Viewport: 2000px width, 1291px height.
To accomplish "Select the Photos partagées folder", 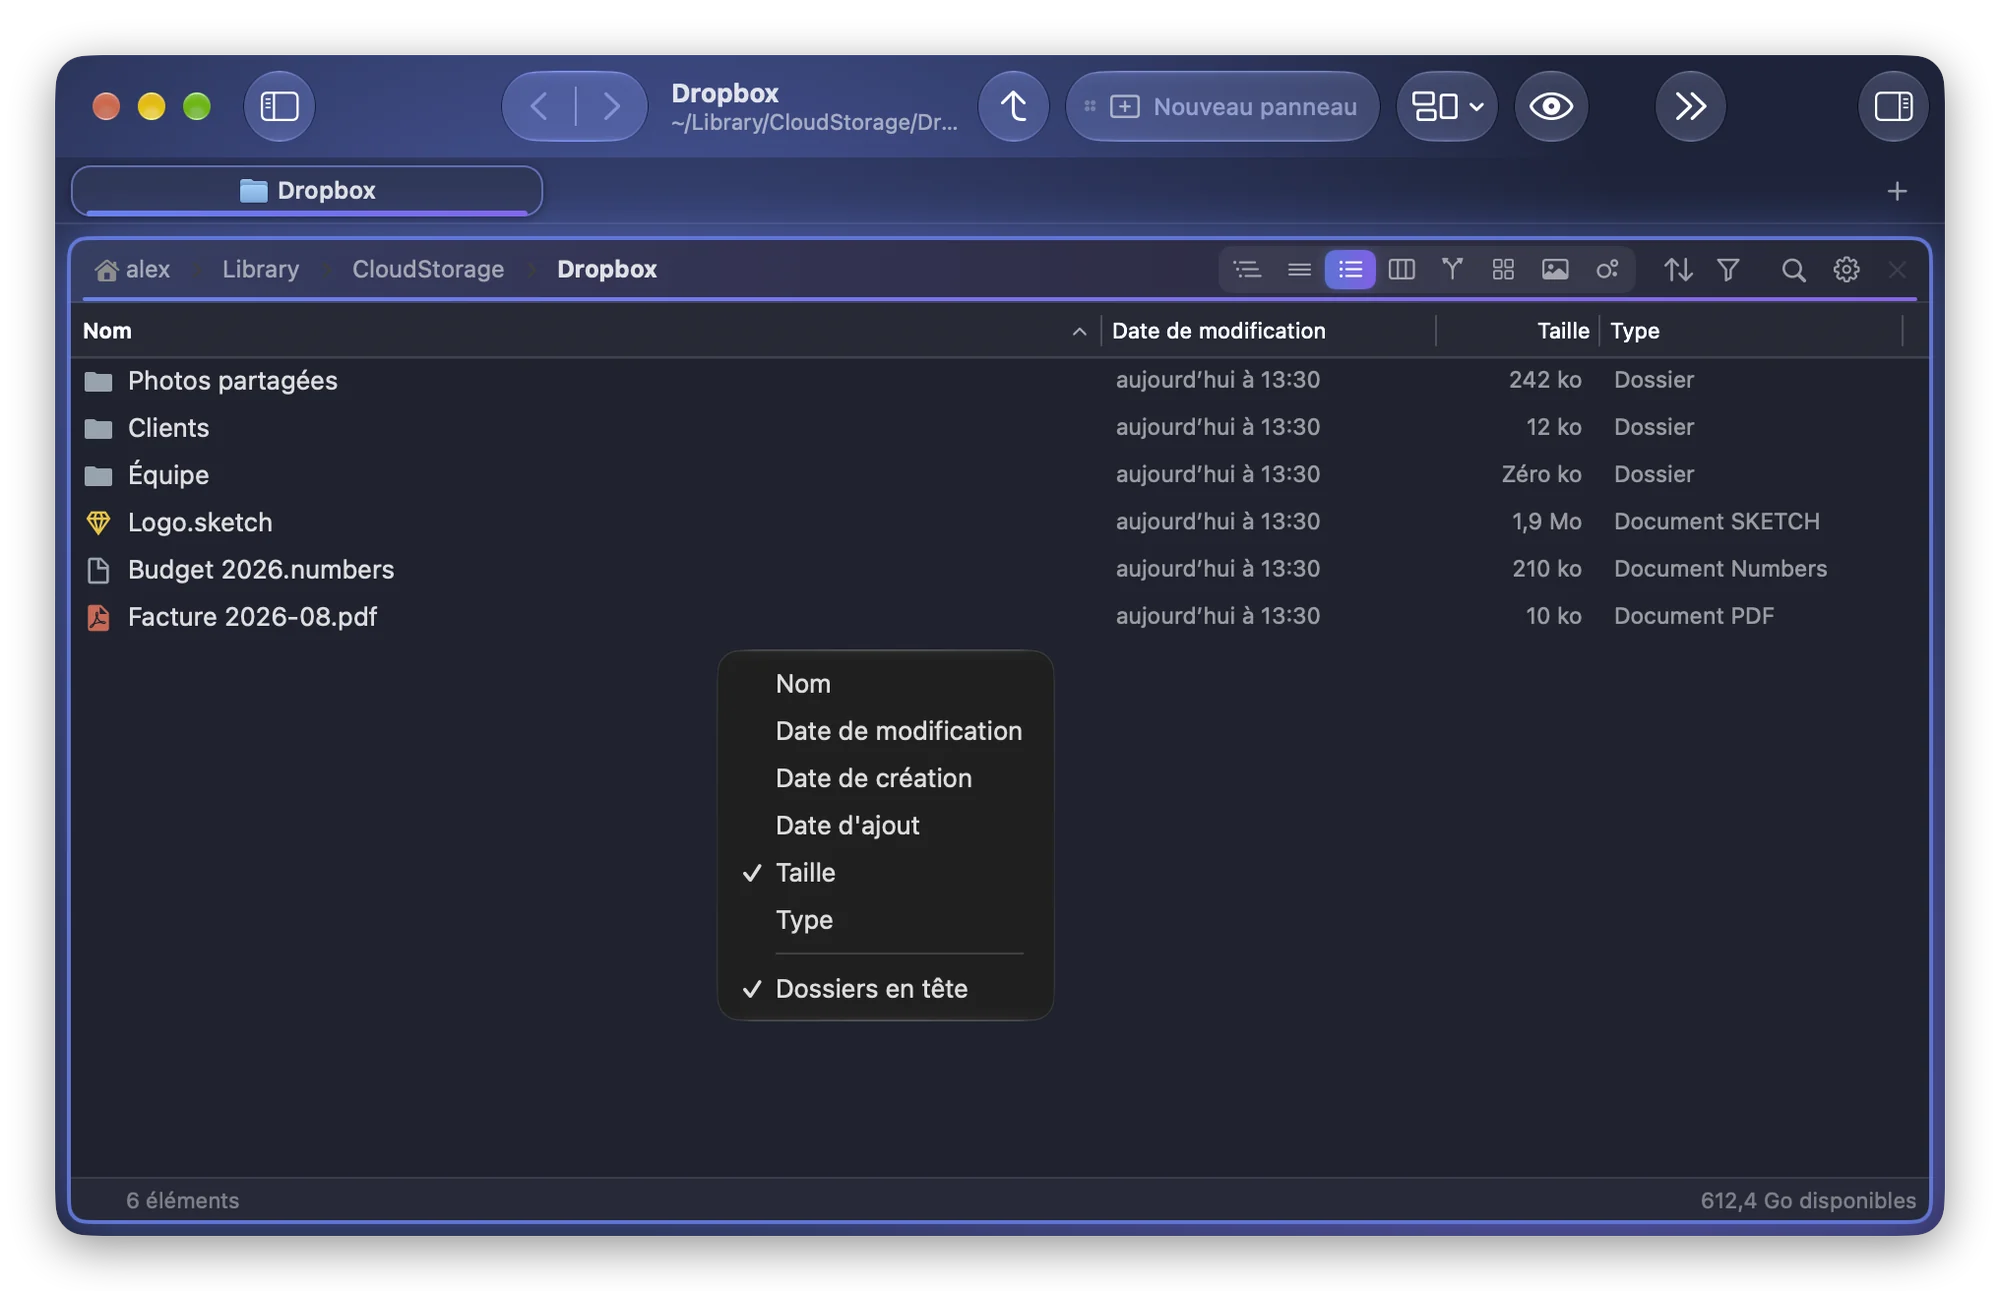I will (x=1000, y=381).
